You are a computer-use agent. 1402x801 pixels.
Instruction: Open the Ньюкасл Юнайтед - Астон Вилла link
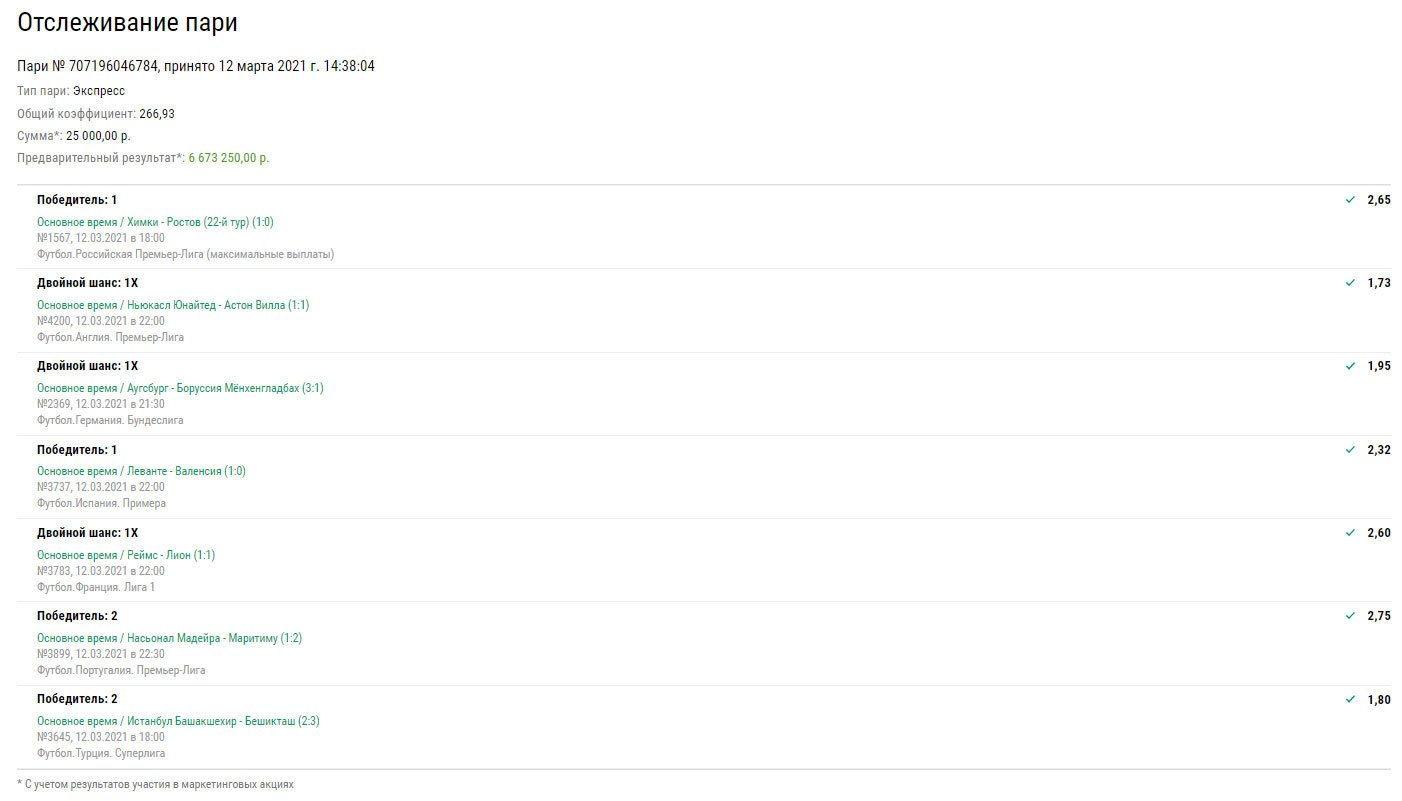[173, 305]
